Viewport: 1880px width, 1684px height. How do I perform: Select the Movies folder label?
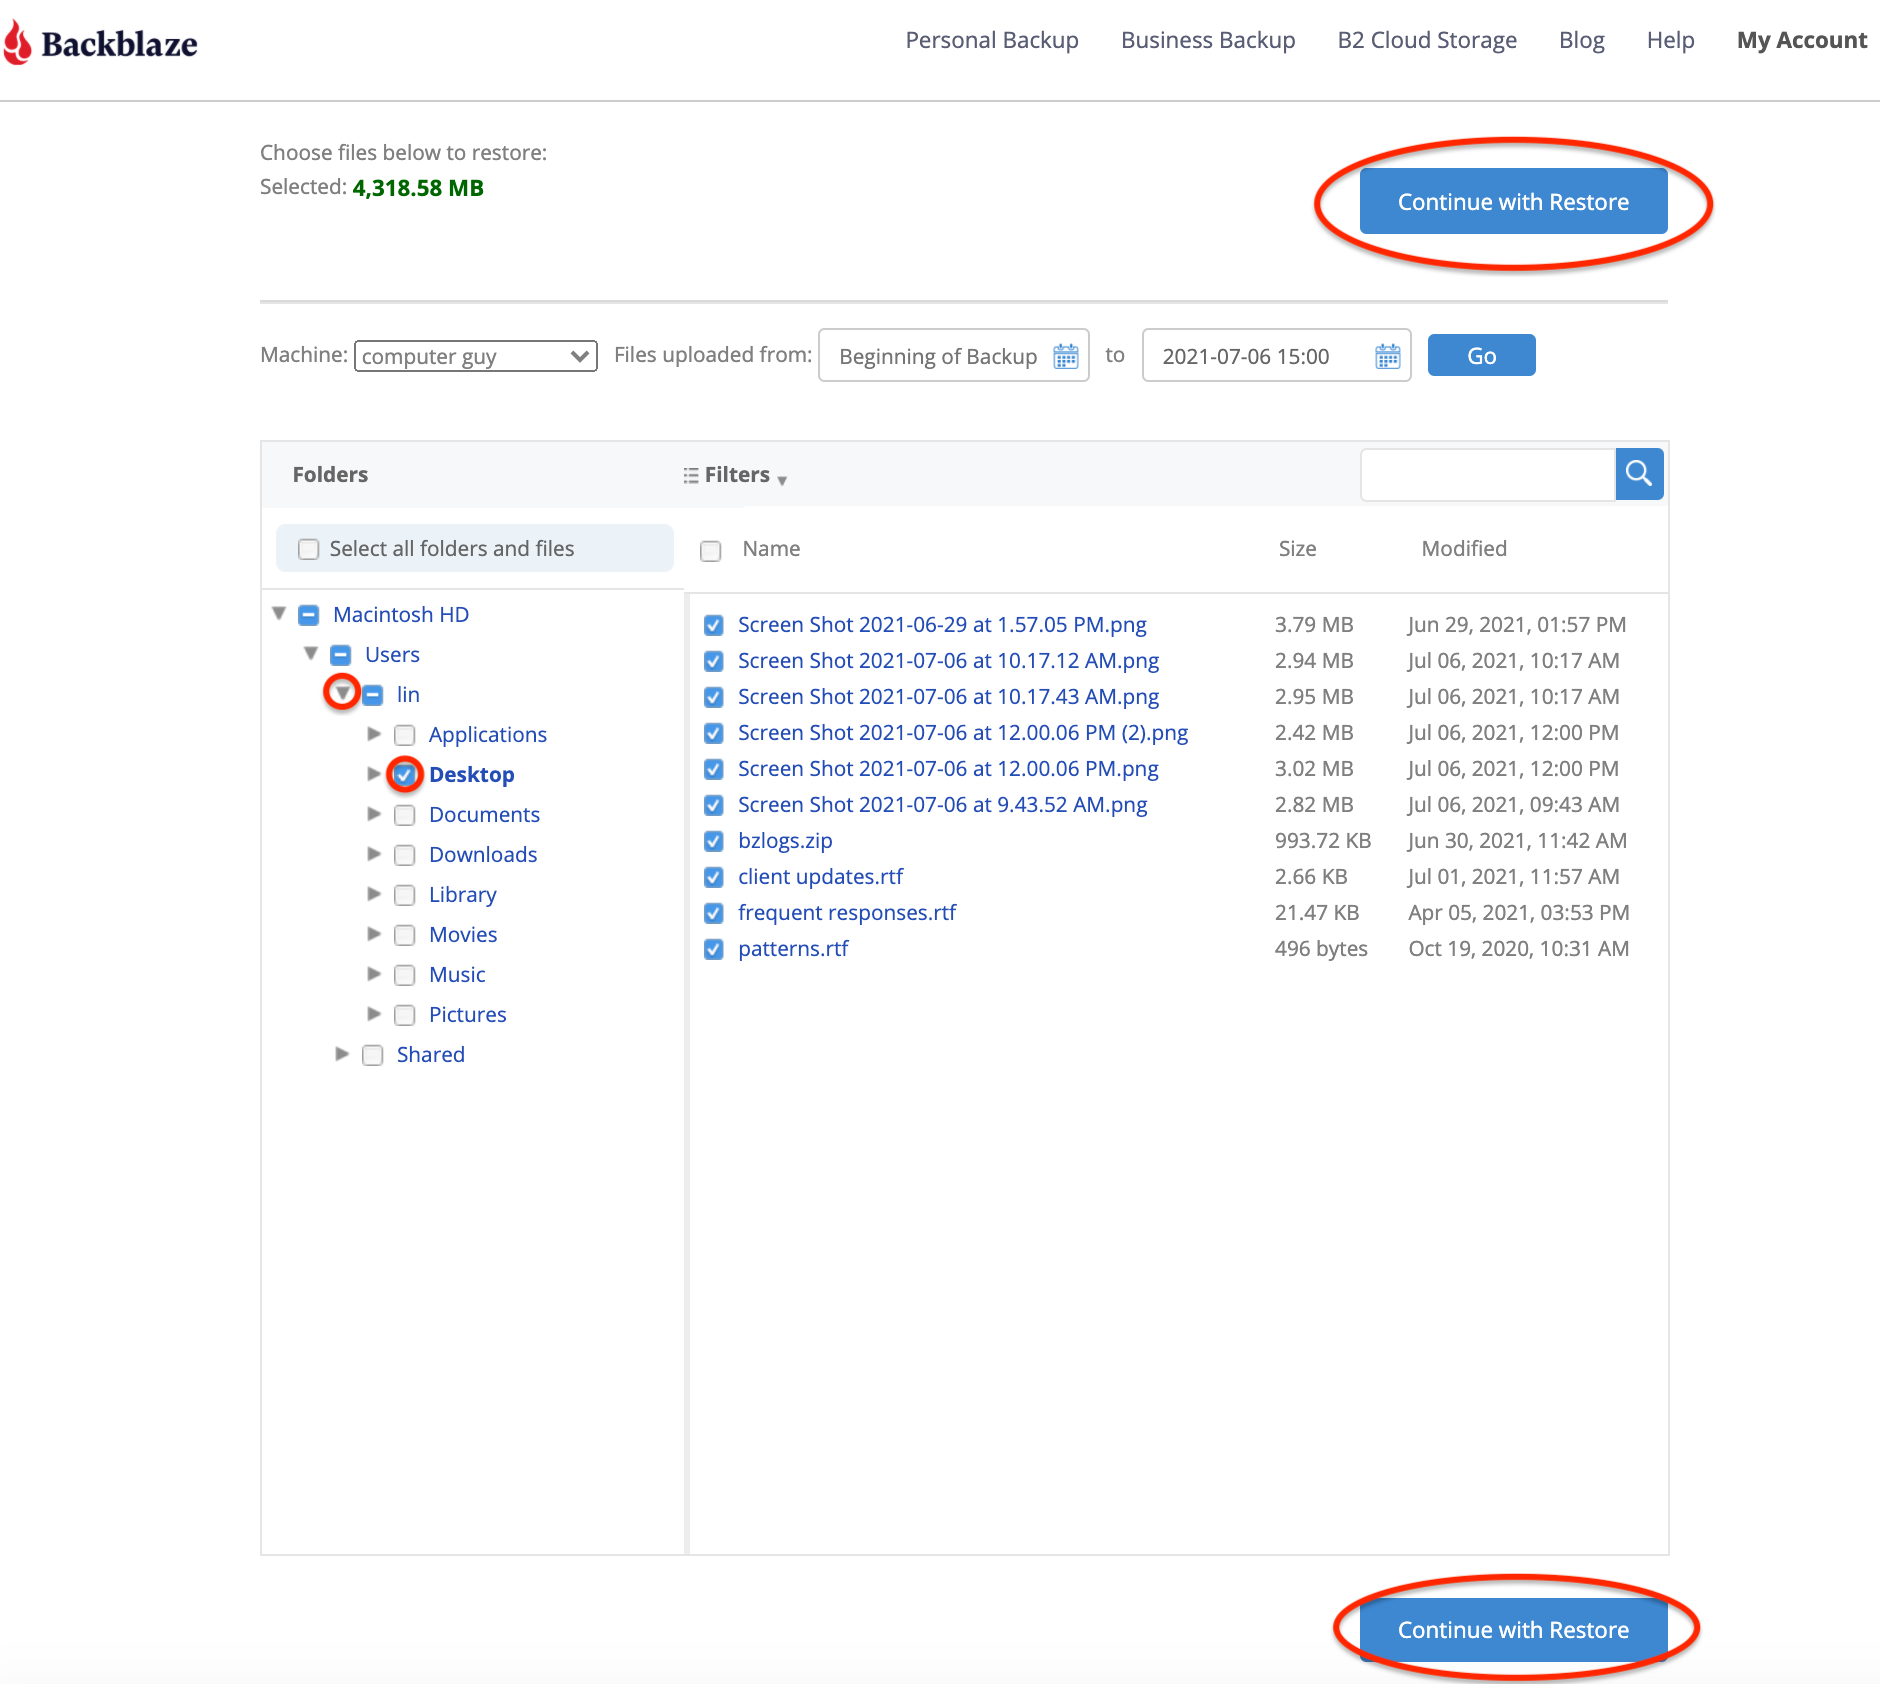(463, 935)
